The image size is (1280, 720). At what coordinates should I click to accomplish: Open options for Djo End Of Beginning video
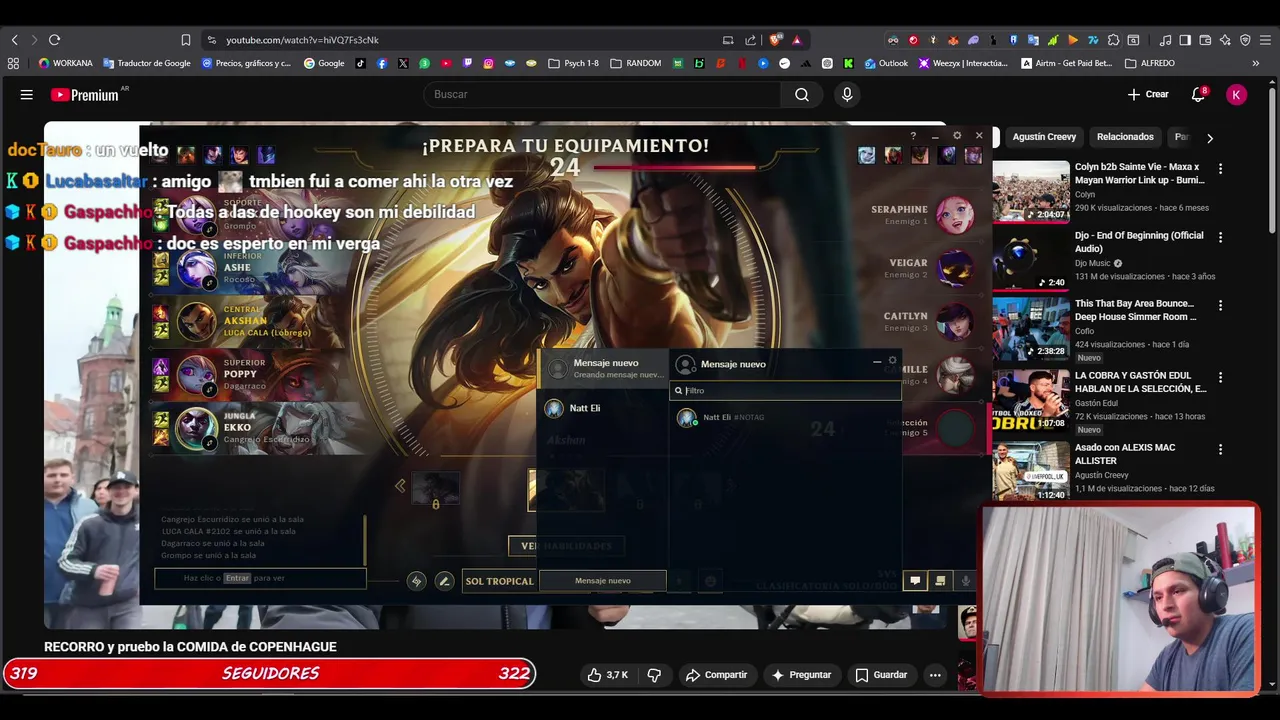point(1220,238)
